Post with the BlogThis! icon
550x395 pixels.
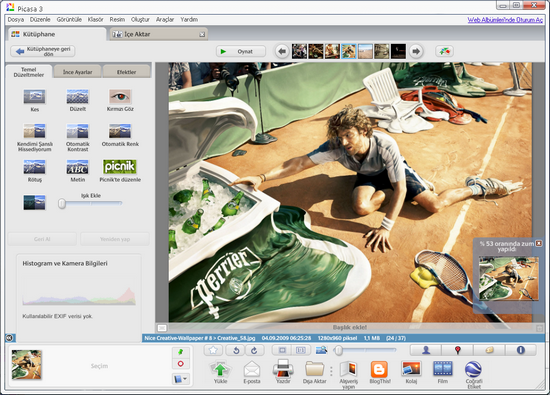pos(380,369)
